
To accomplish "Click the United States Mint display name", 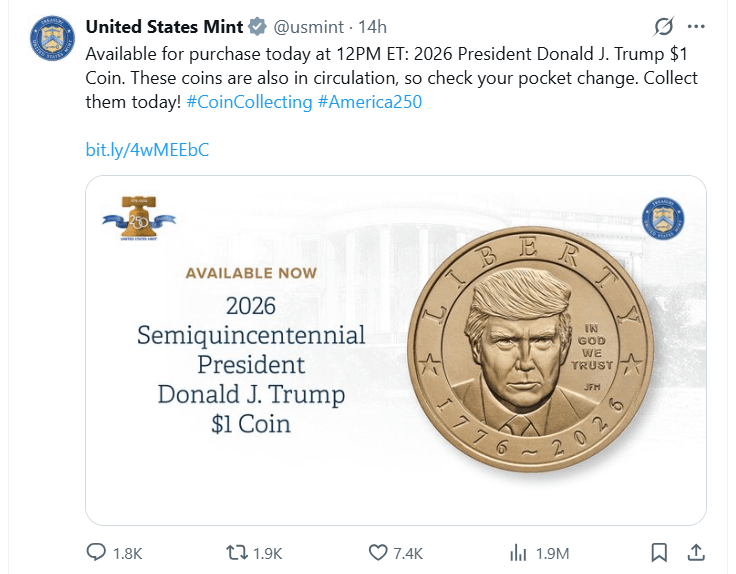I will (164, 27).
